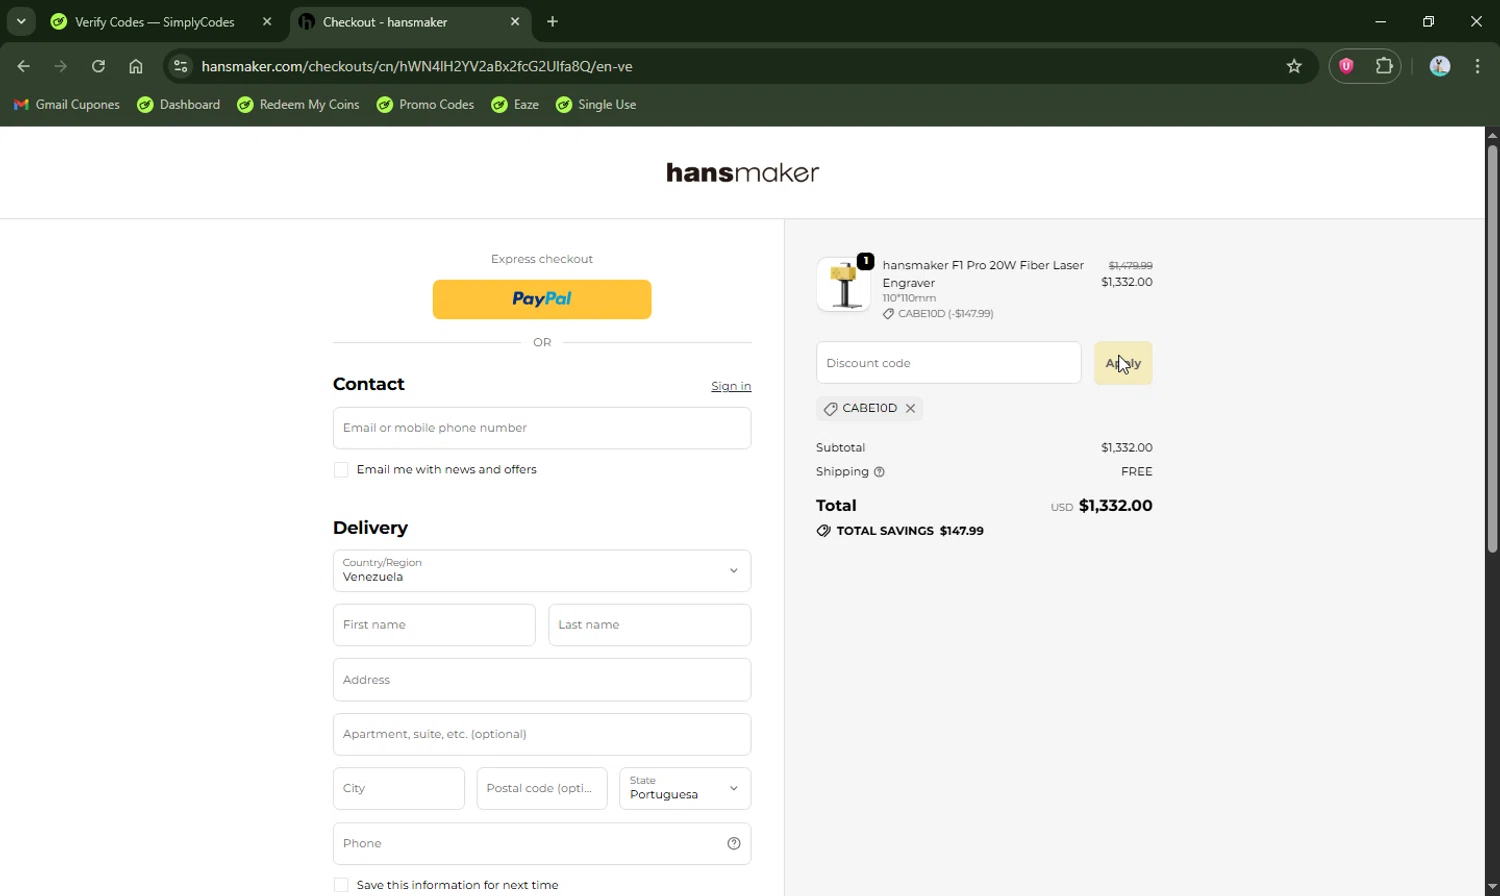This screenshot has height=896, width=1500.
Task: Focus the Discount code field
Action: [949, 363]
